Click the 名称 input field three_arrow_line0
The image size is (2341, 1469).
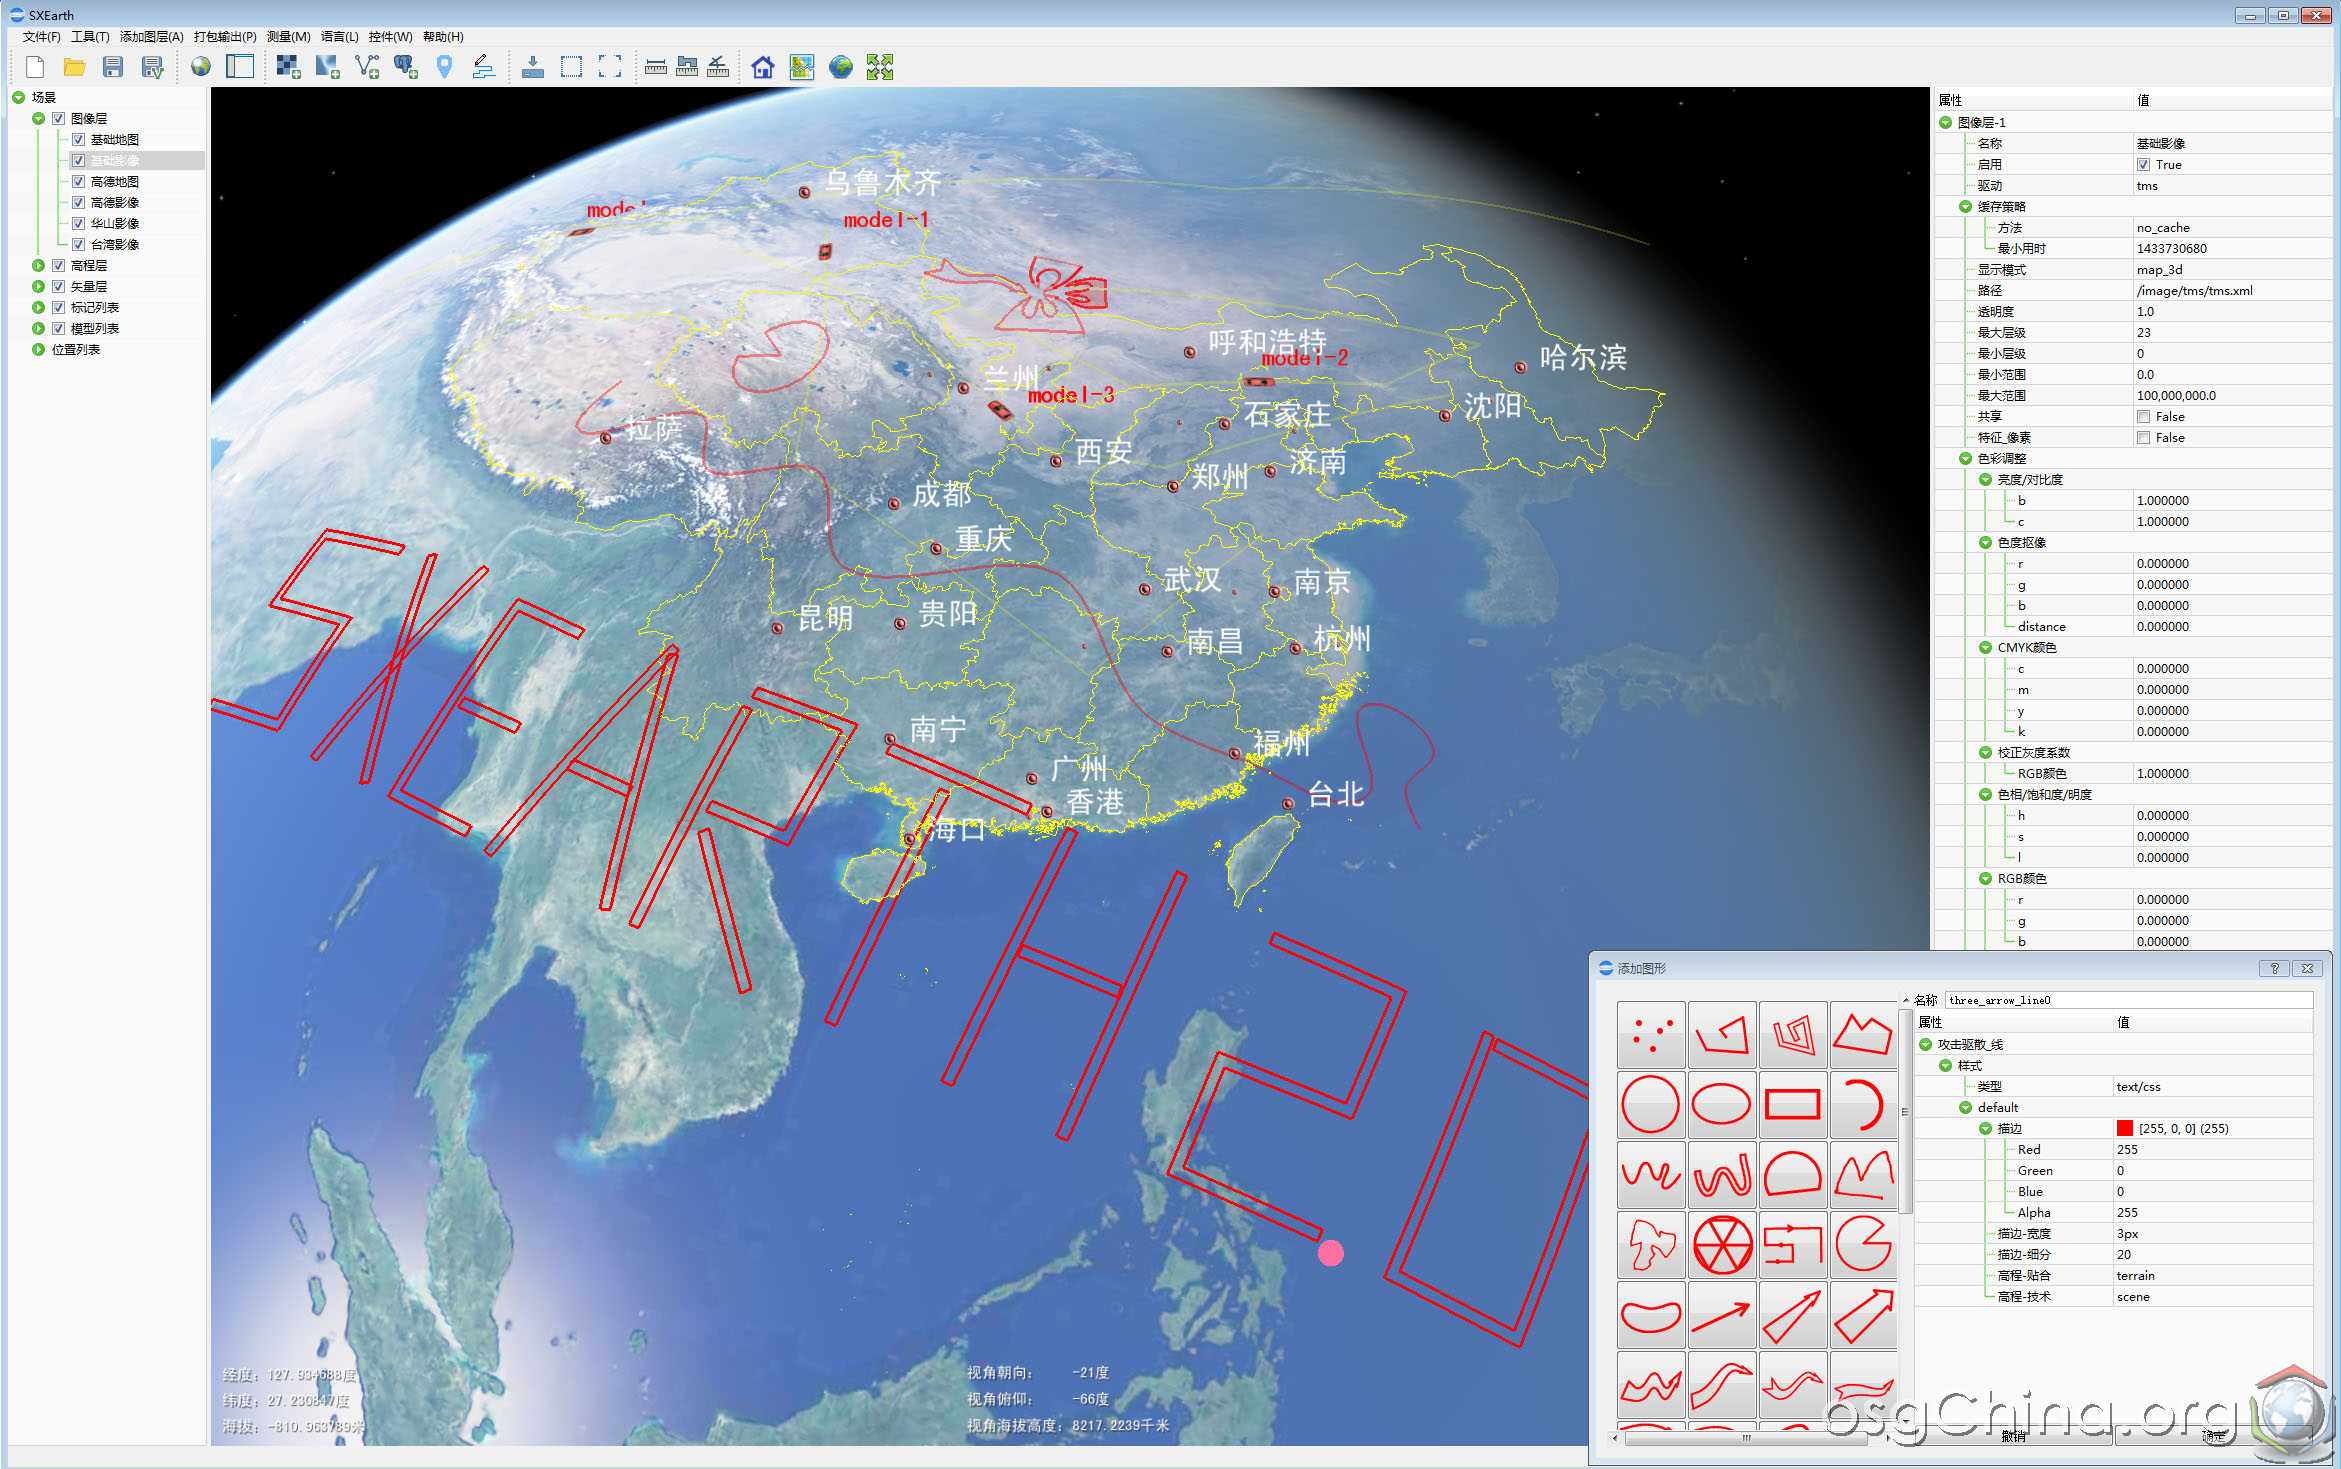click(2129, 1000)
